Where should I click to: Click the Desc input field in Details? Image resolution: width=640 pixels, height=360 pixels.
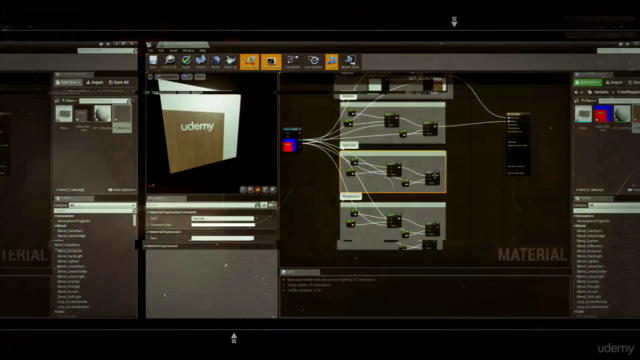coord(222,238)
